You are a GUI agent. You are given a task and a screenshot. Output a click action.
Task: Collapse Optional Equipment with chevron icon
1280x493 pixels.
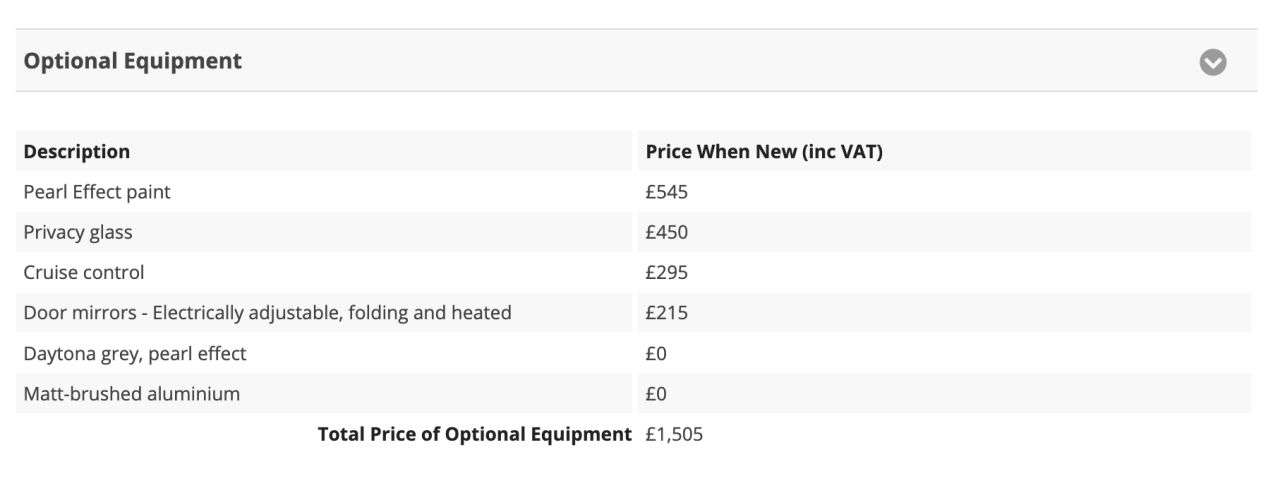[1213, 62]
